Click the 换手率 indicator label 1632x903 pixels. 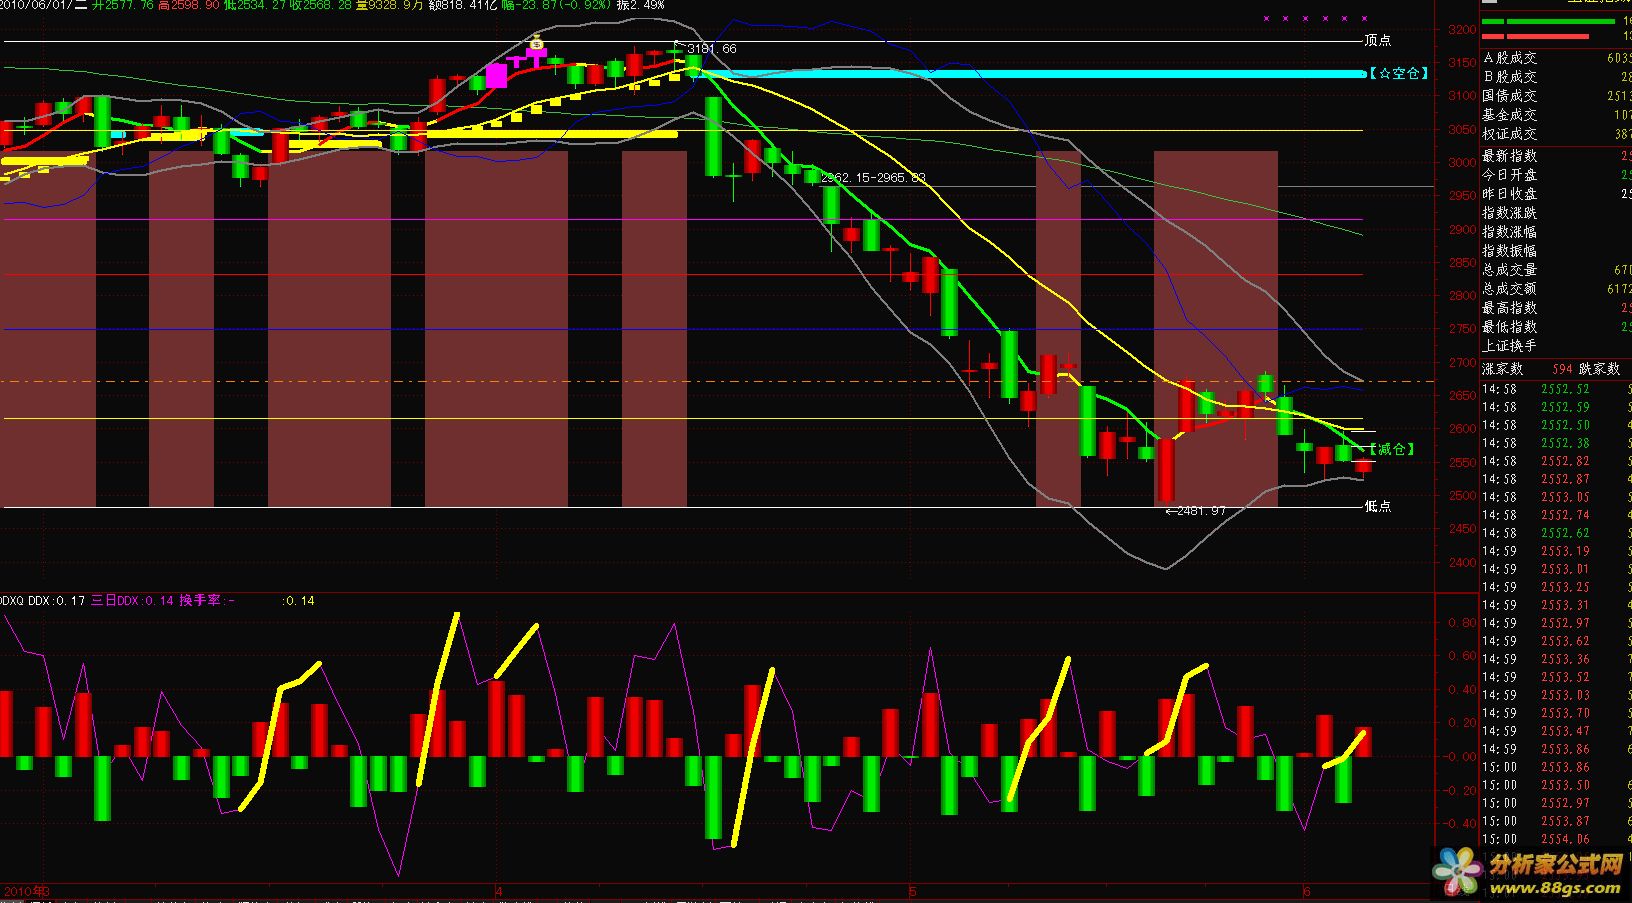[x=207, y=600]
